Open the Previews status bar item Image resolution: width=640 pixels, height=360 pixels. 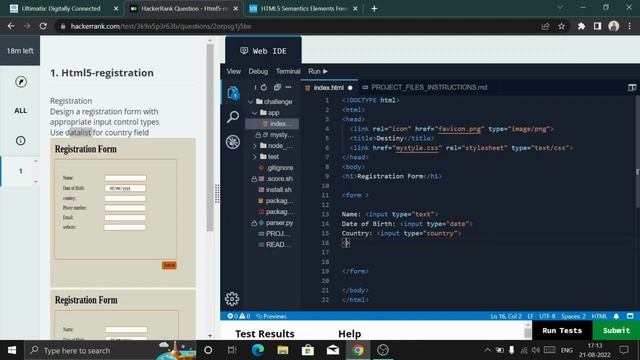click(x=271, y=316)
